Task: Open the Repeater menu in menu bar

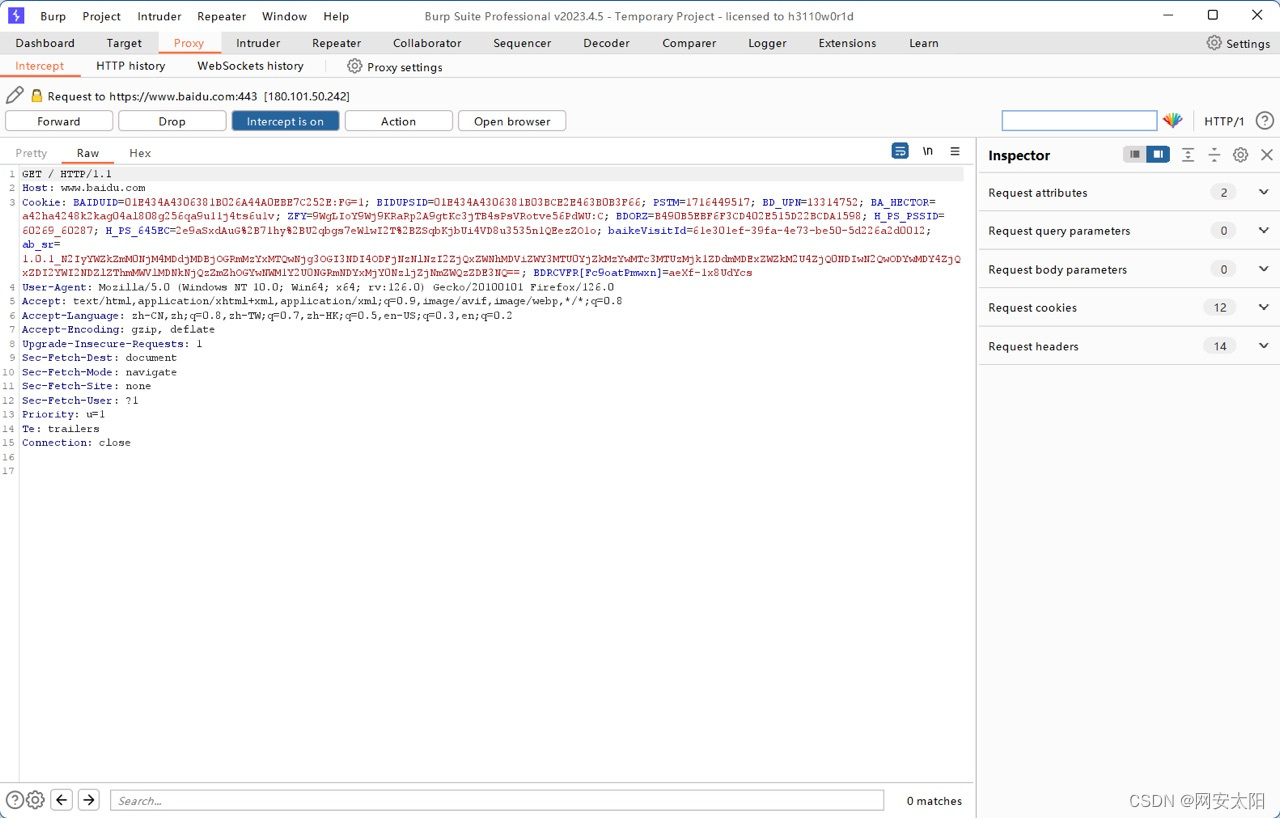Action: (x=221, y=16)
